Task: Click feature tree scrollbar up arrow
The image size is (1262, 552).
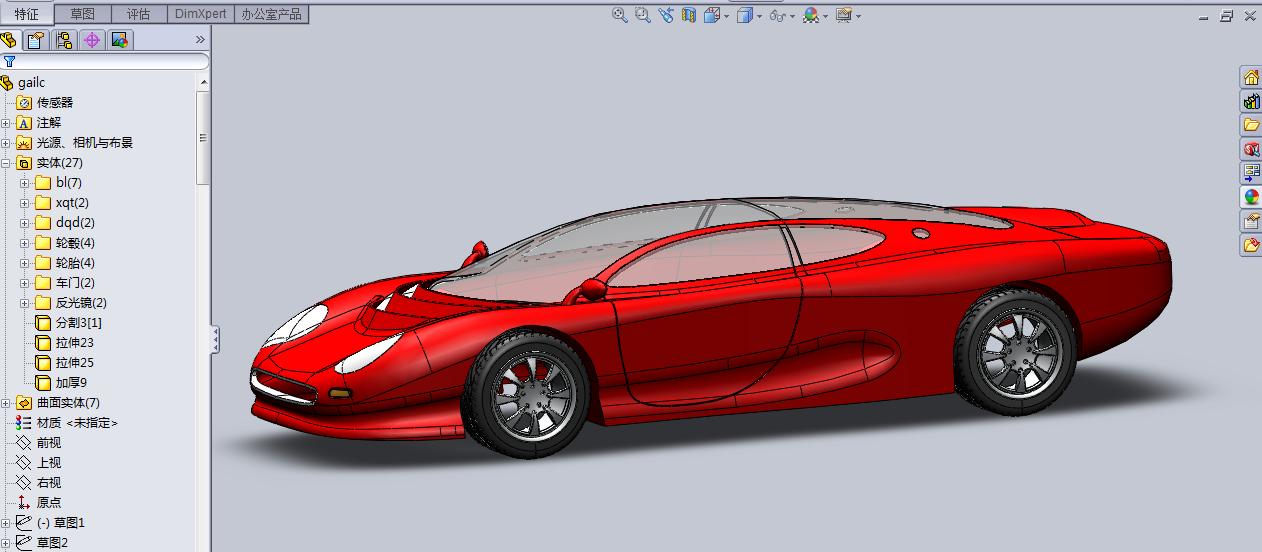Action: pyautogui.click(x=204, y=82)
